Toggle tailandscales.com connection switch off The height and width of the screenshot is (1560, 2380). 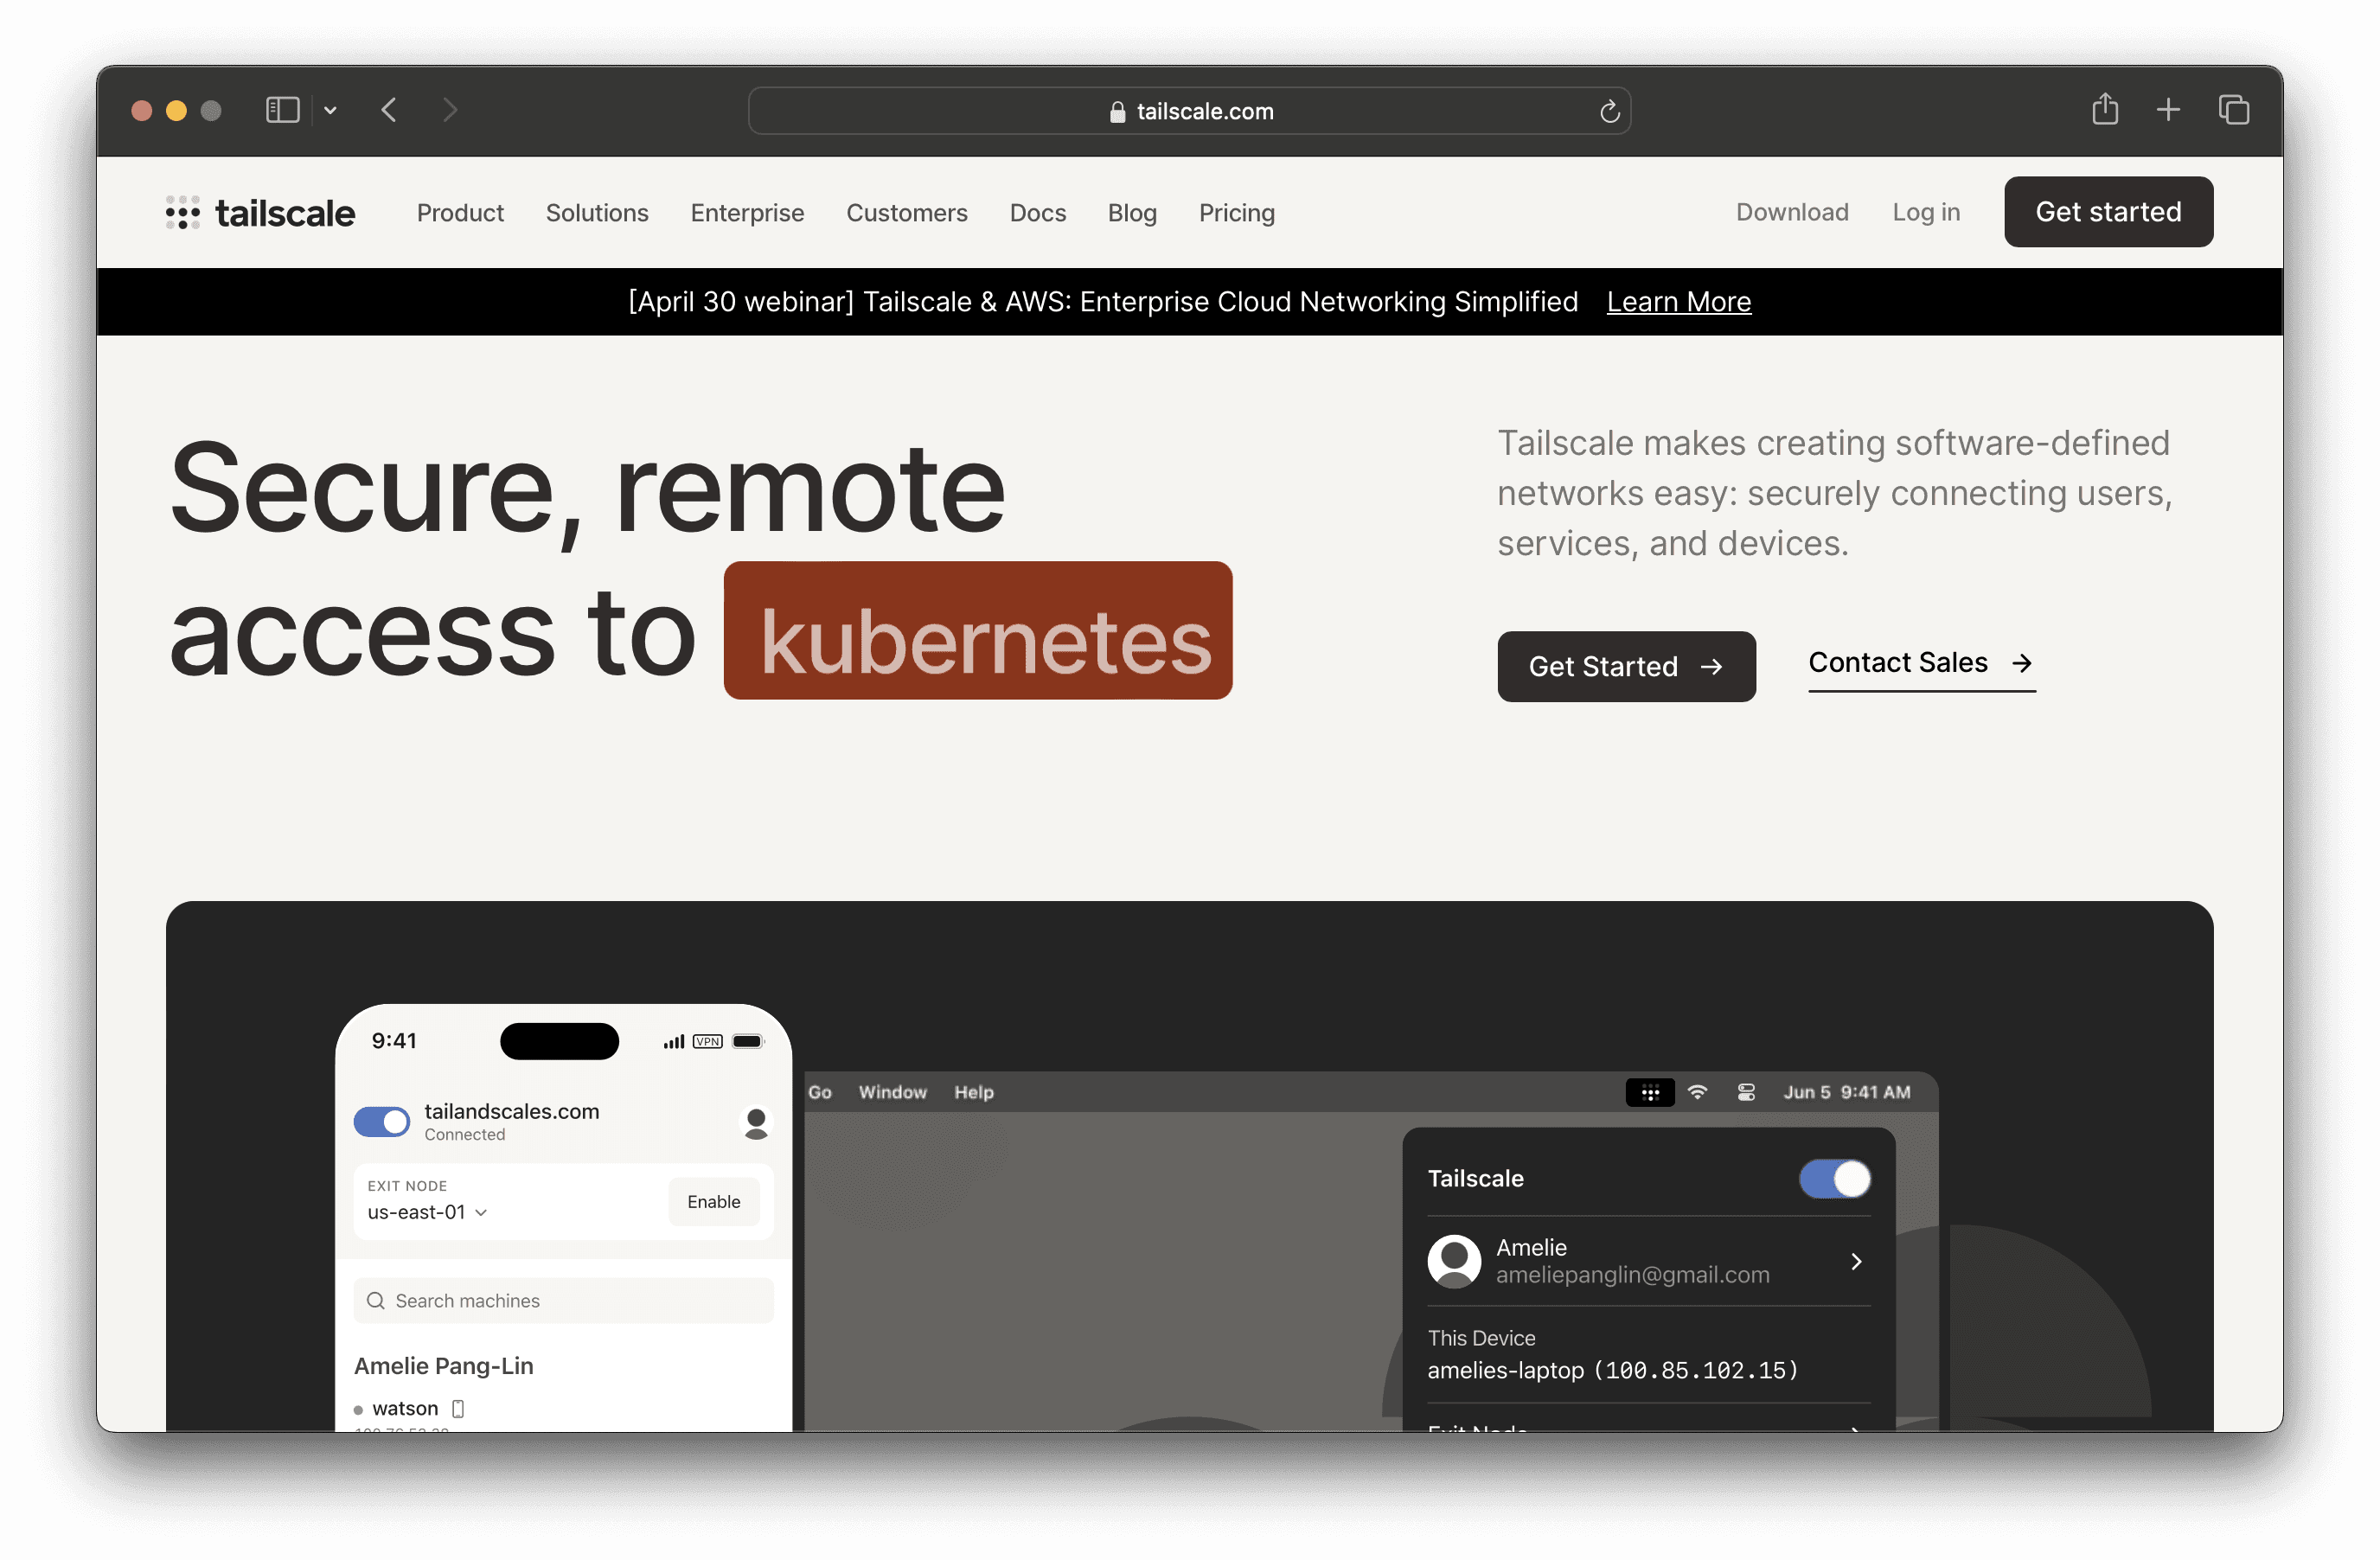(x=382, y=1122)
